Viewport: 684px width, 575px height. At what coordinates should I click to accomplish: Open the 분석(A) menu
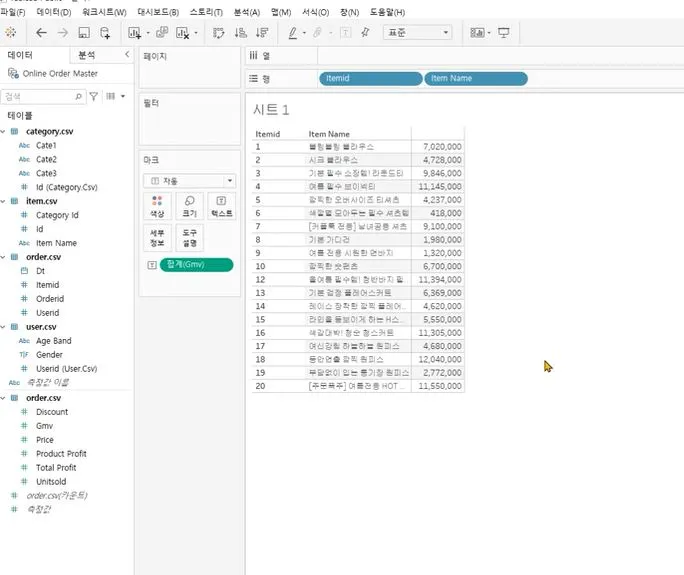(246, 12)
